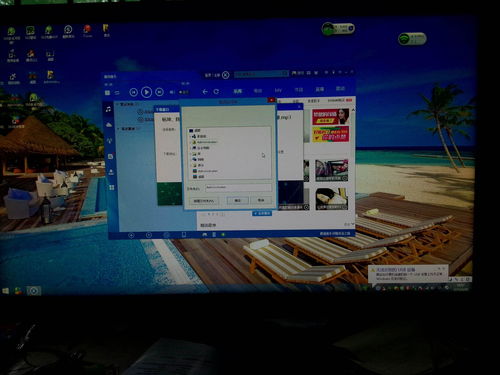Open the Windows Start menu
Image resolution: width=500 pixels, height=375 pixels.
coord(6,291)
